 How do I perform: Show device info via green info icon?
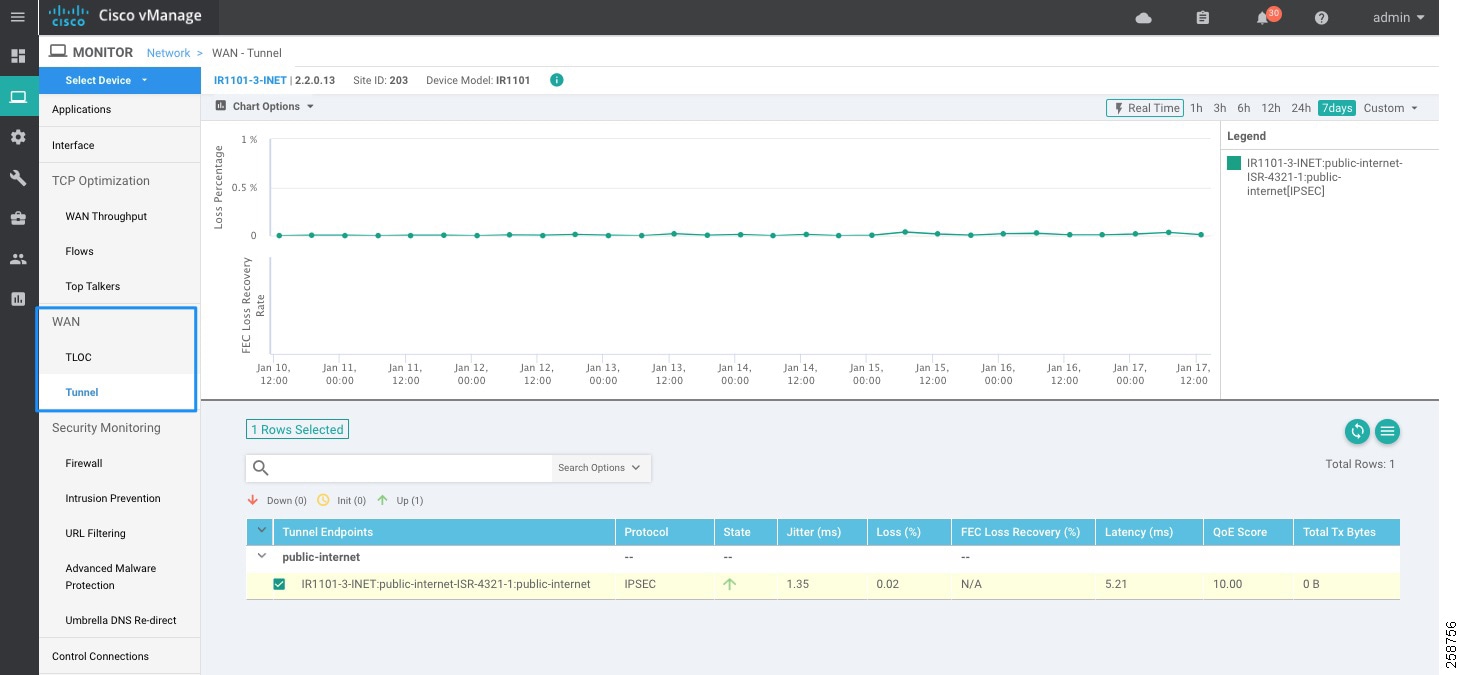[557, 80]
